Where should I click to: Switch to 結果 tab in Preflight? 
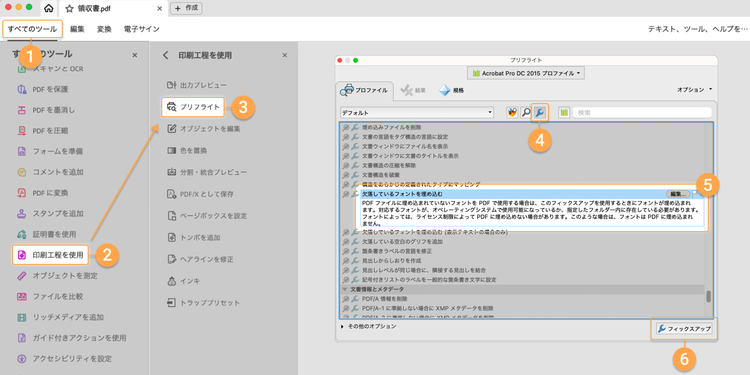(413, 89)
